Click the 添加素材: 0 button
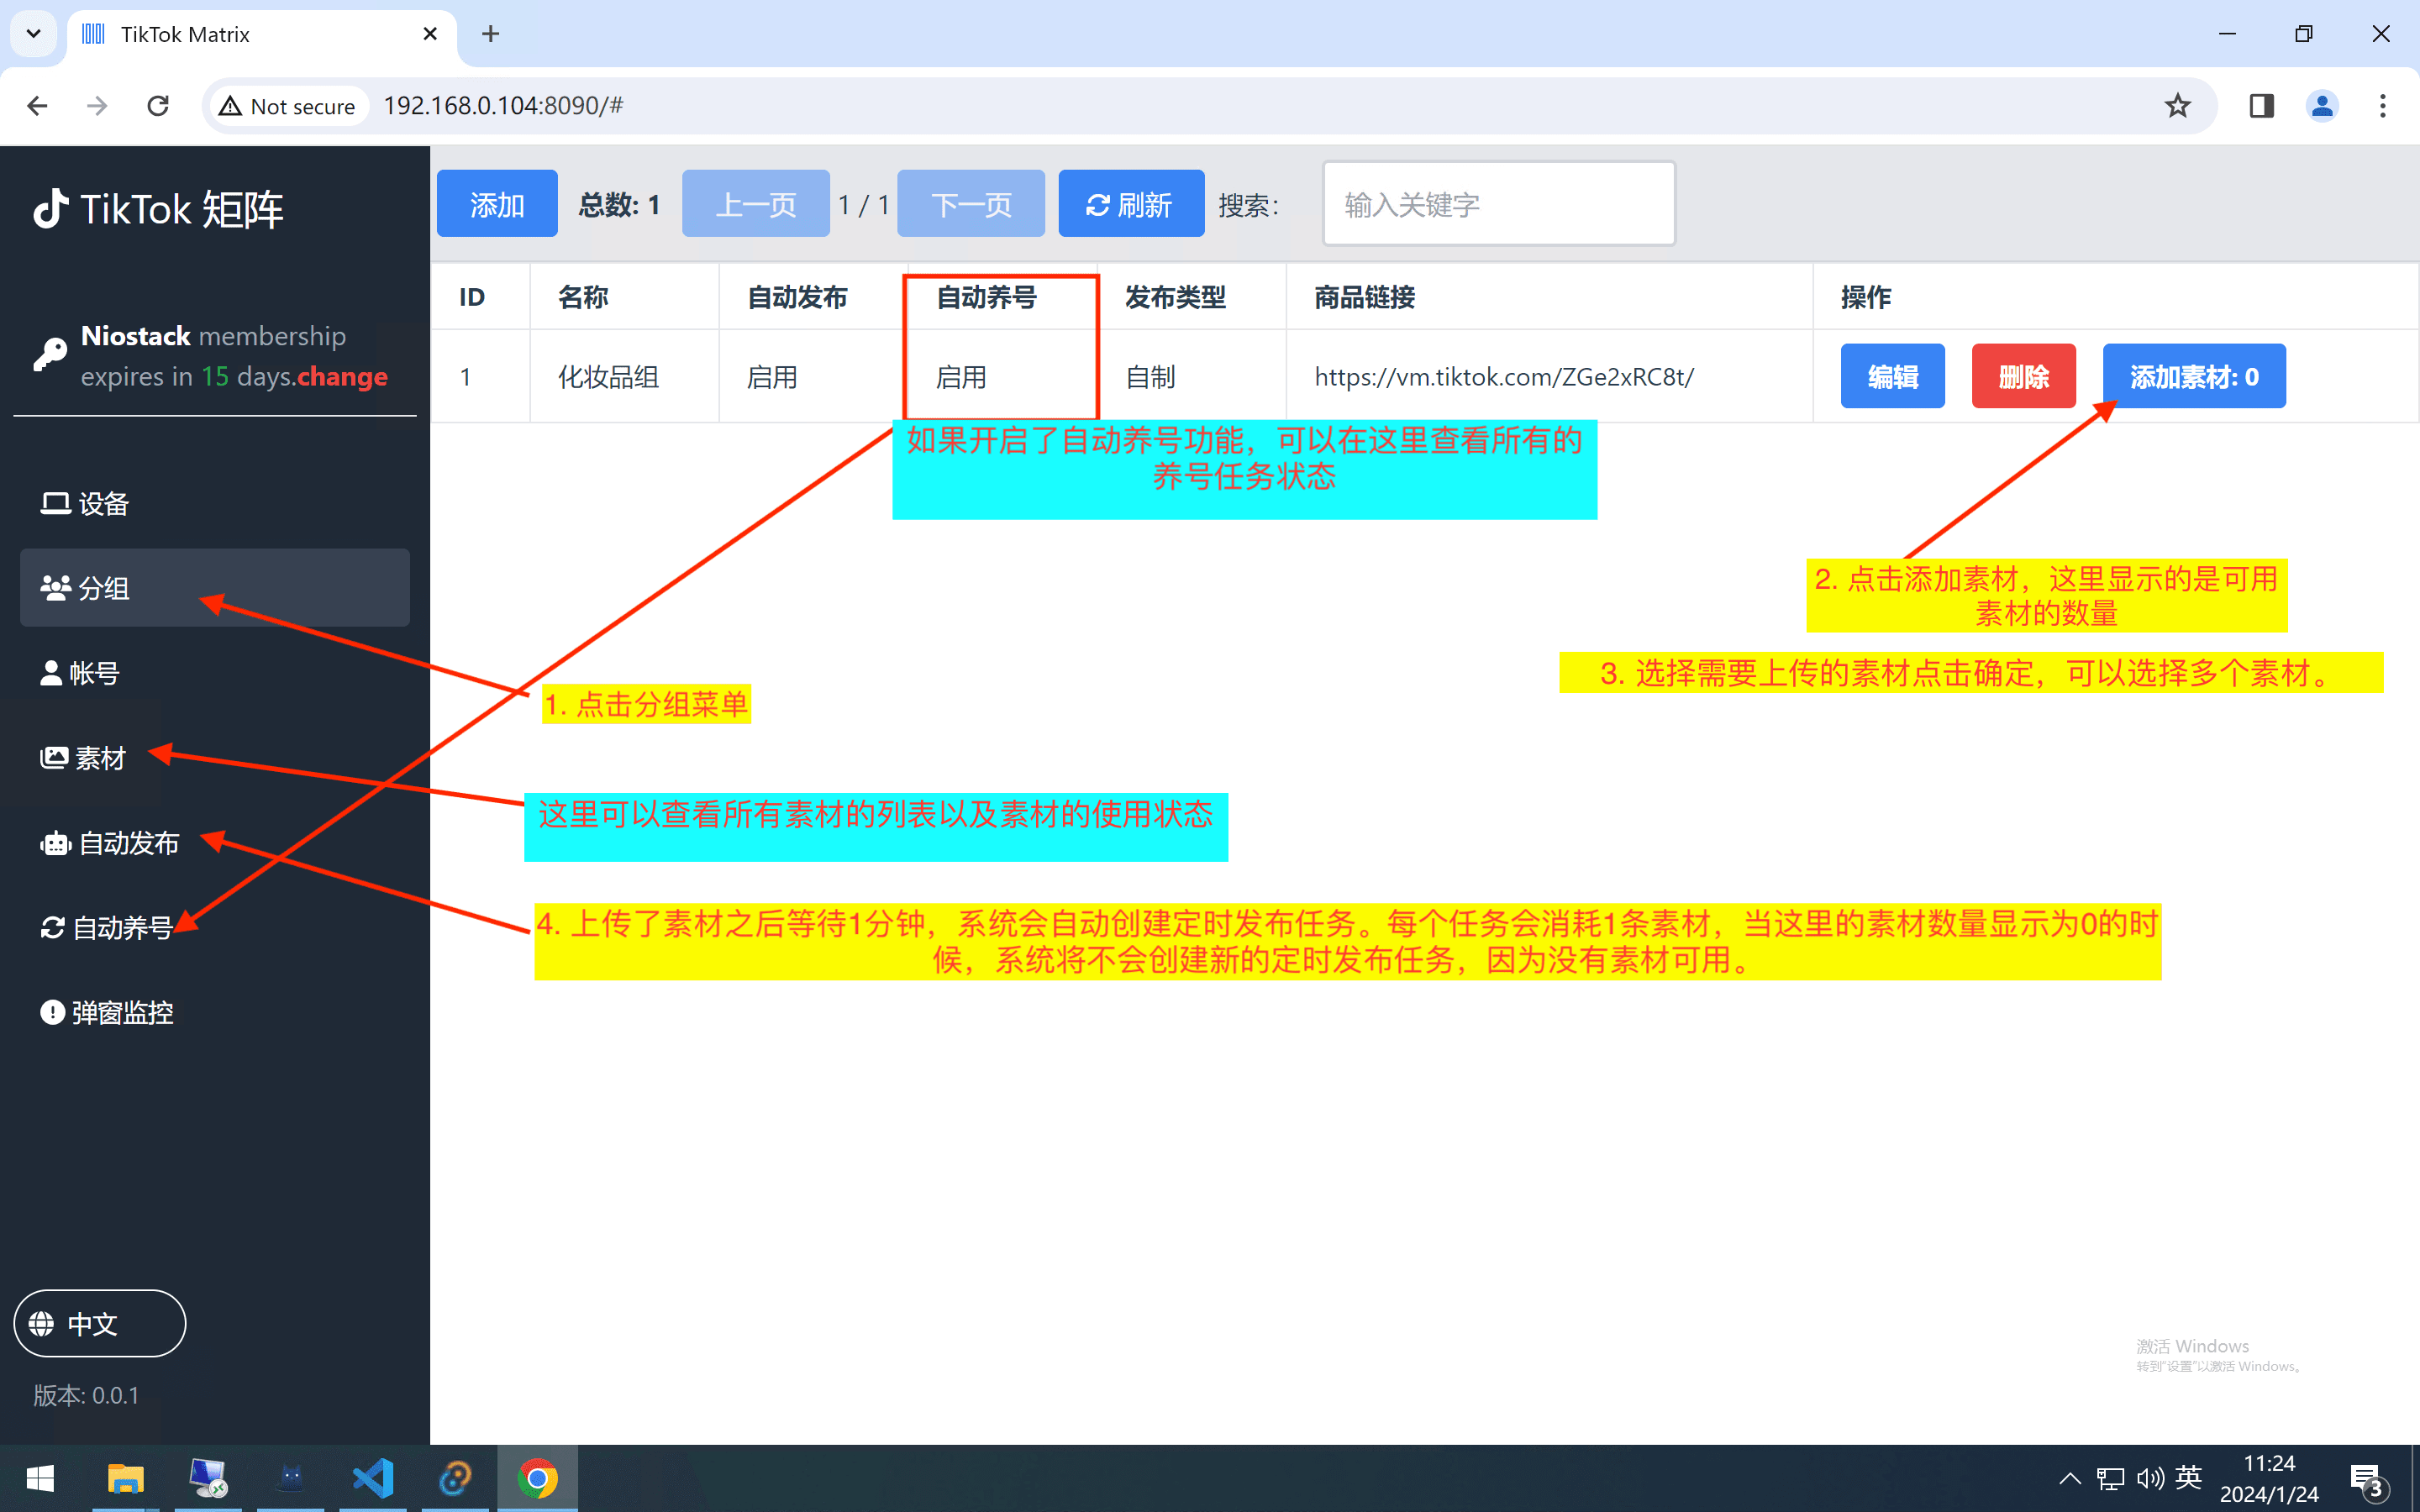Screen dimensions: 2420x1512 click(2194, 376)
